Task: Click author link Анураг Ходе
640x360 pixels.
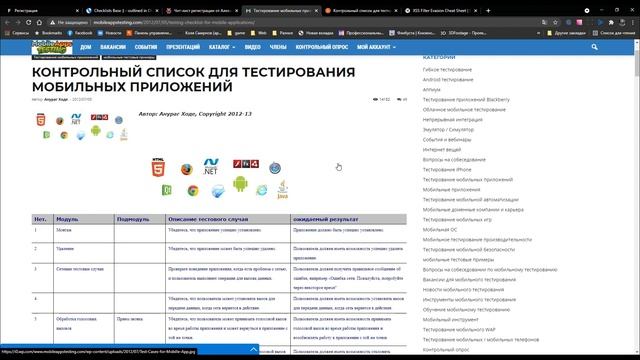Action: 56,100
